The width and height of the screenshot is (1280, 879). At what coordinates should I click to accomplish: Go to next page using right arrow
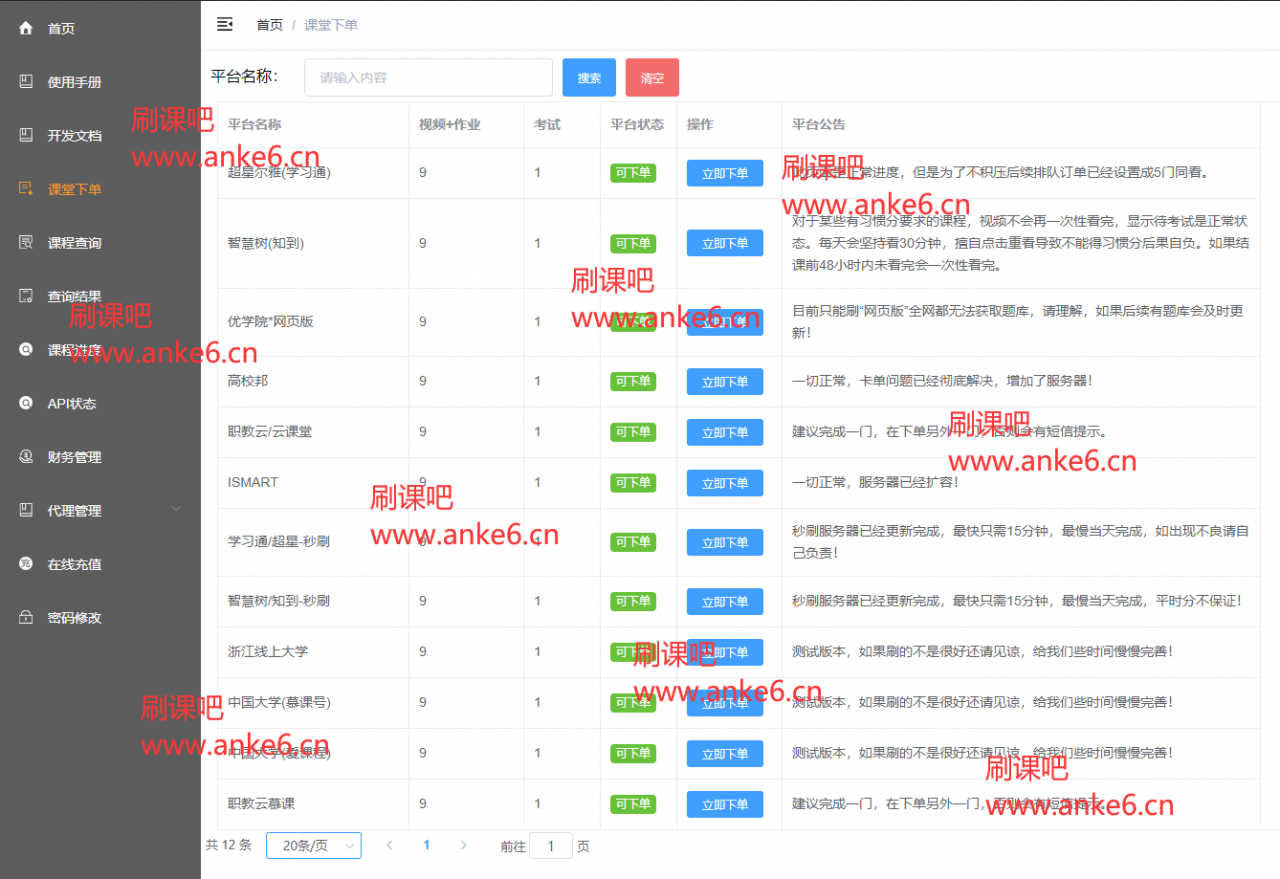(463, 846)
